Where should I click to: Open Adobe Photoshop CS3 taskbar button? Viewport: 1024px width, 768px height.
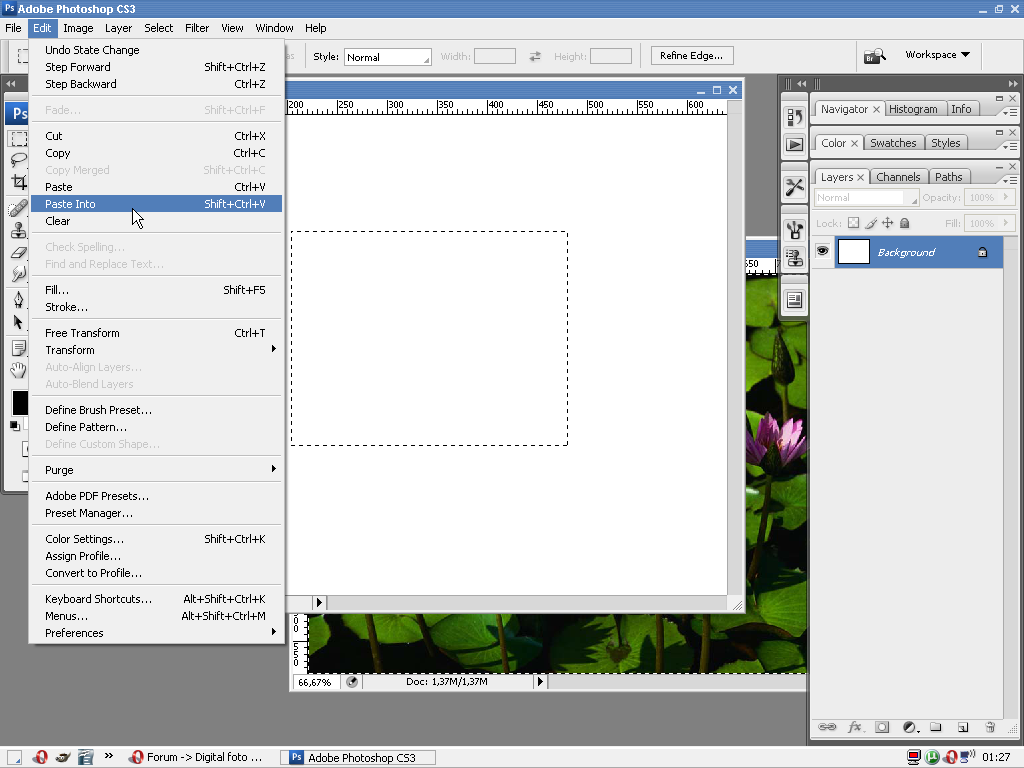pos(358,758)
